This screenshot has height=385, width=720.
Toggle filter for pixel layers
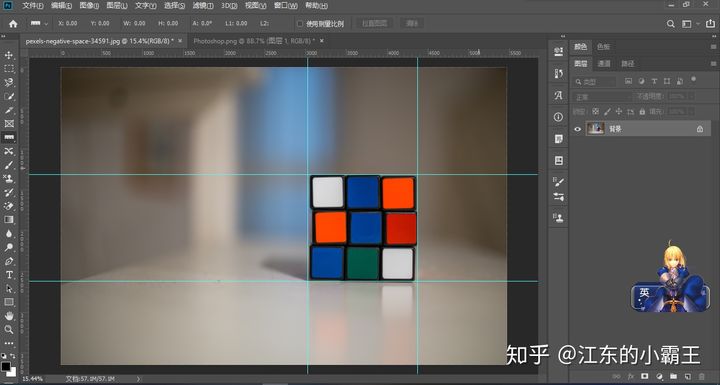[628, 81]
